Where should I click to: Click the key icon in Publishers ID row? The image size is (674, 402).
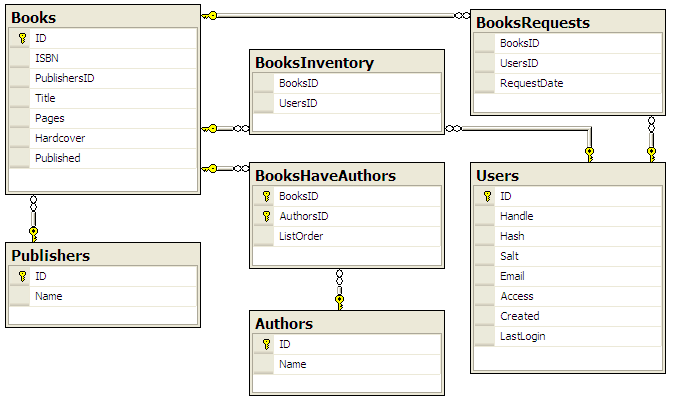21,276
